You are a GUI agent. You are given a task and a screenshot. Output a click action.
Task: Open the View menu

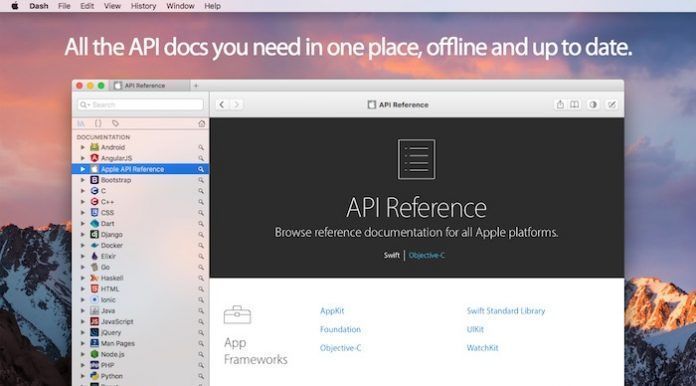[x=112, y=6]
